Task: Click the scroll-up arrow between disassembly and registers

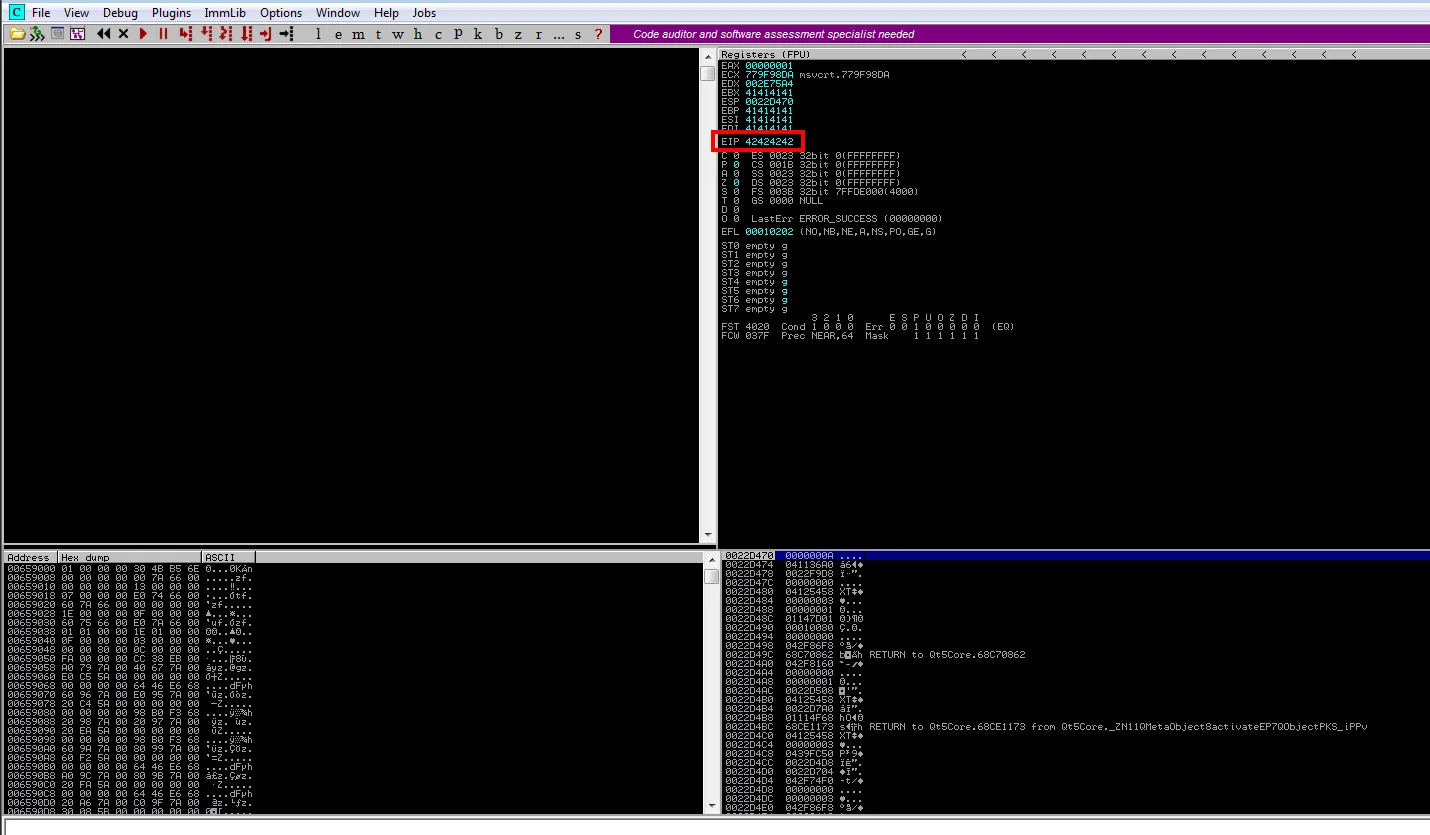Action: click(x=708, y=56)
